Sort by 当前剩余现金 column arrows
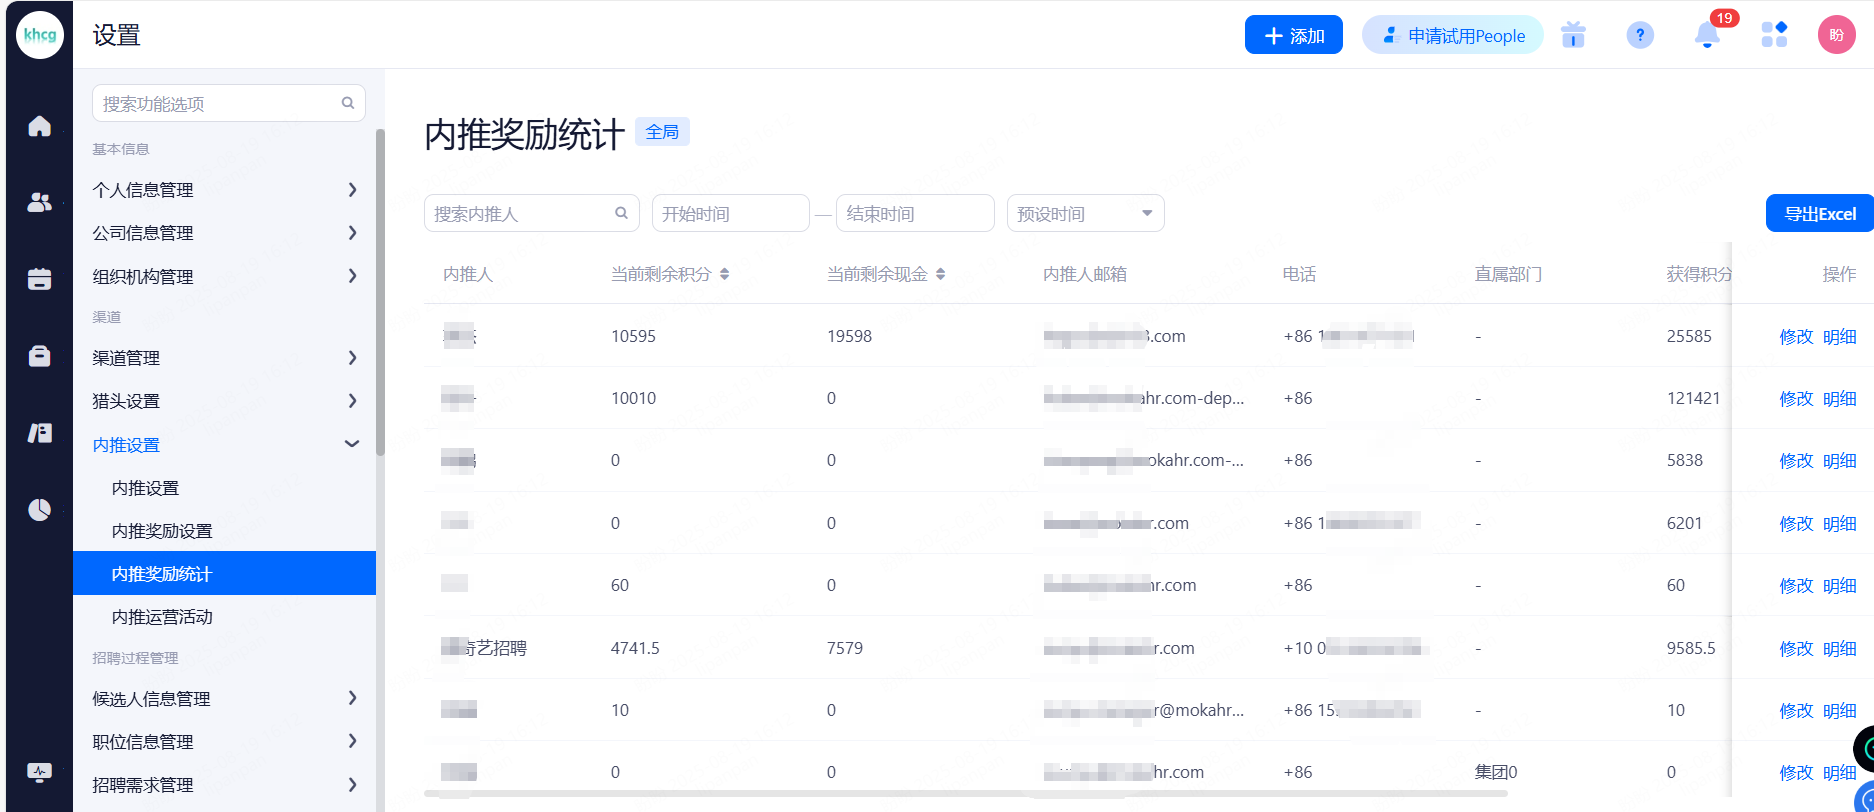This screenshot has width=1874, height=812. click(x=940, y=274)
